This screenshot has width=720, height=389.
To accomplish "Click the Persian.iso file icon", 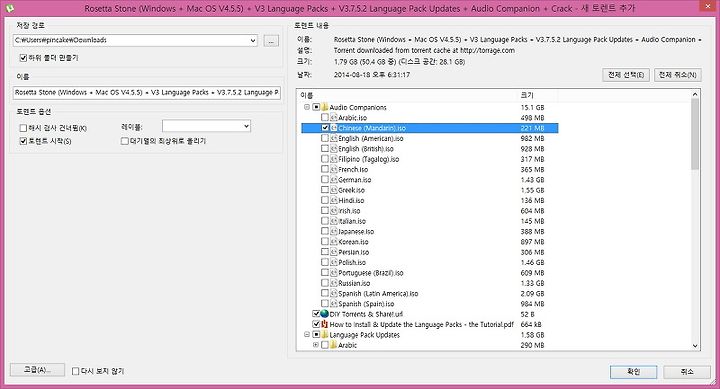I will (x=334, y=252).
